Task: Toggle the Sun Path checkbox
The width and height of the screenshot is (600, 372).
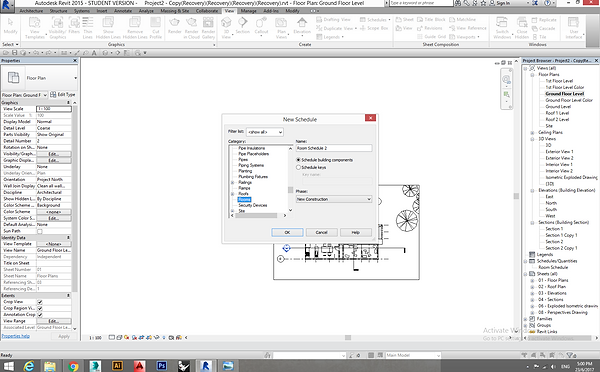Action: 40,231
